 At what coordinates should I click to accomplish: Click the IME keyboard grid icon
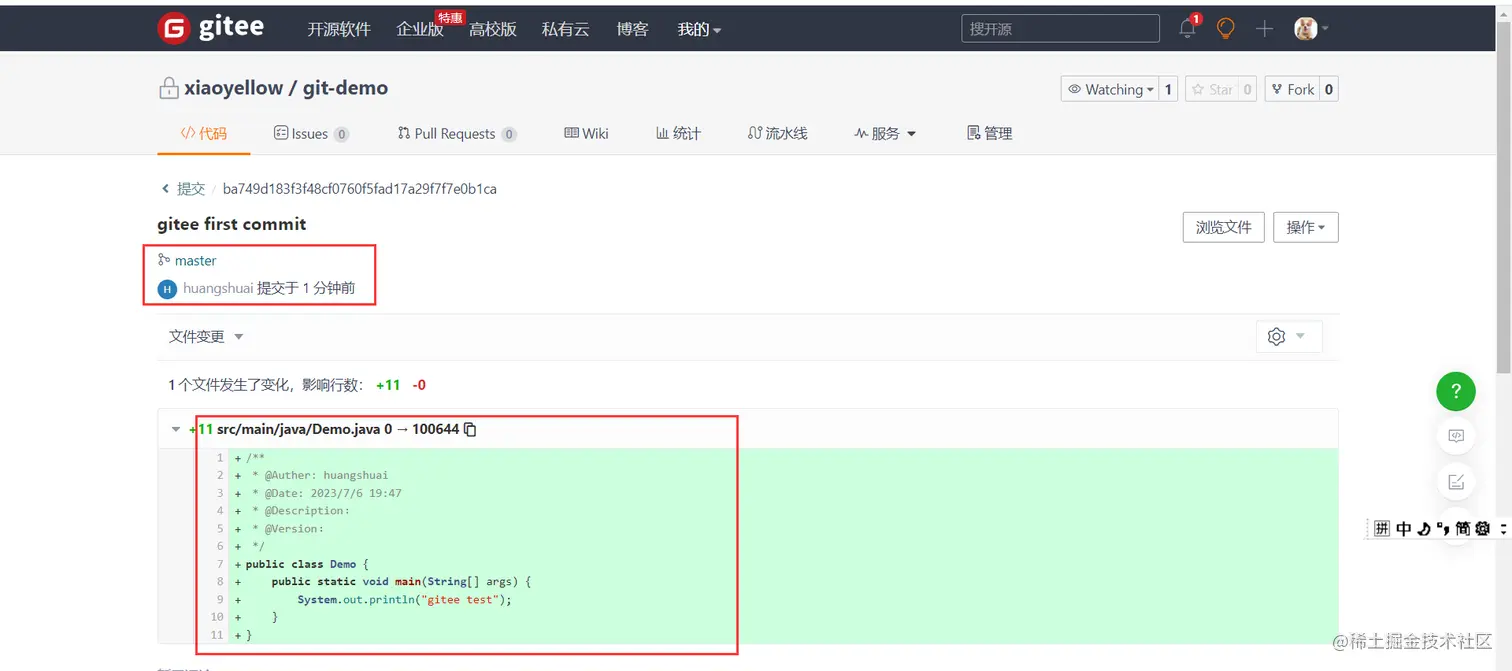click(1382, 528)
